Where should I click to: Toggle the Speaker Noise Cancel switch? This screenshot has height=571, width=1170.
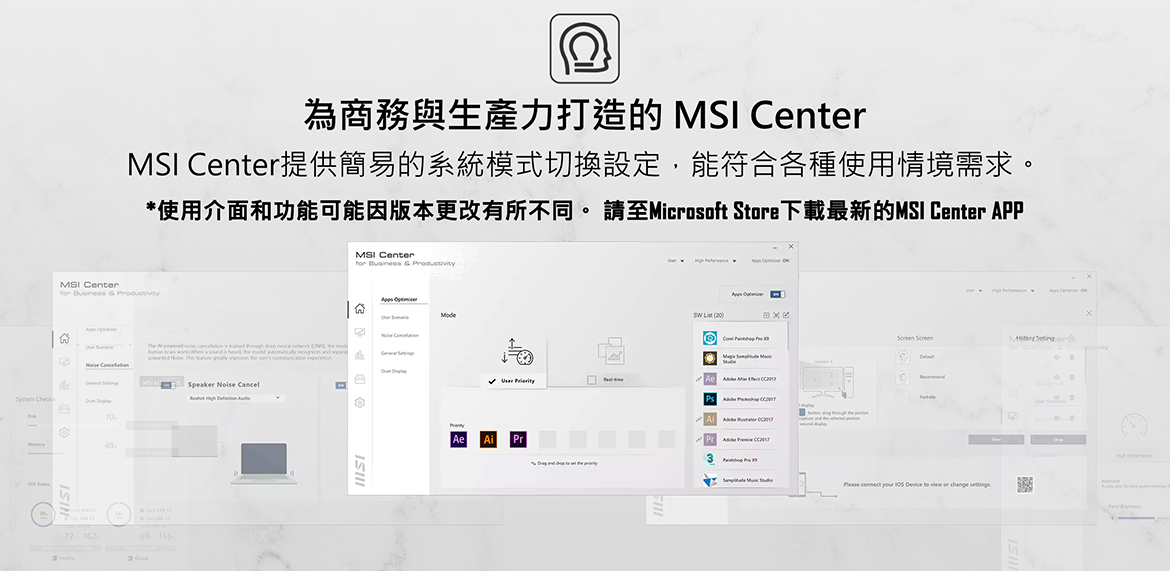(166, 385)
